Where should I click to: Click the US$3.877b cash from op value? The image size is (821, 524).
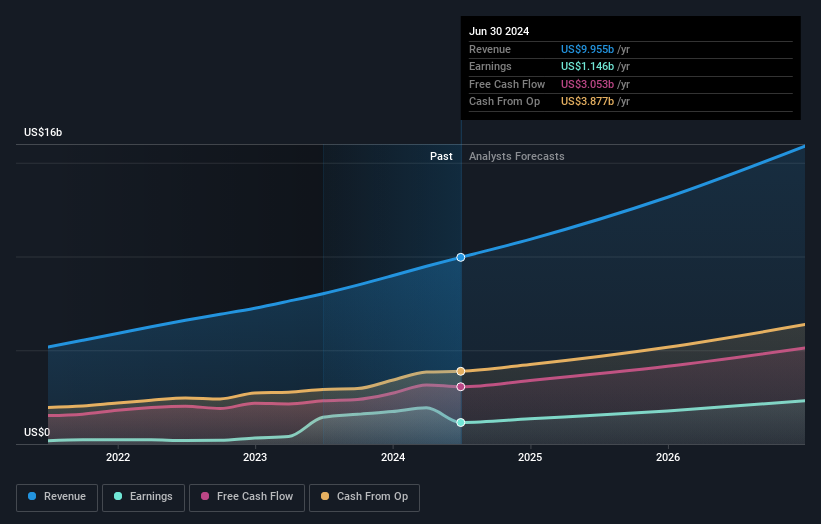tap(587, 102)
